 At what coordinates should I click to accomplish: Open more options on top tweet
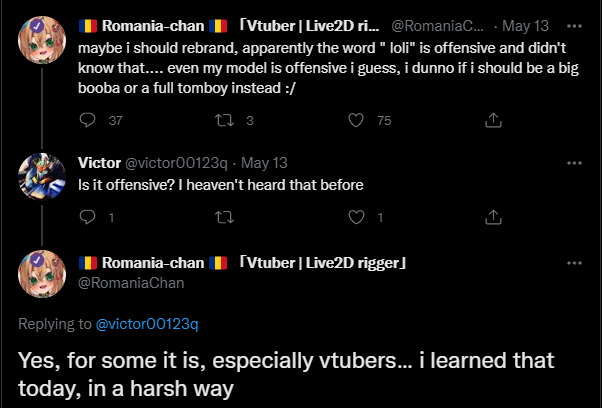tap(574, 23)
